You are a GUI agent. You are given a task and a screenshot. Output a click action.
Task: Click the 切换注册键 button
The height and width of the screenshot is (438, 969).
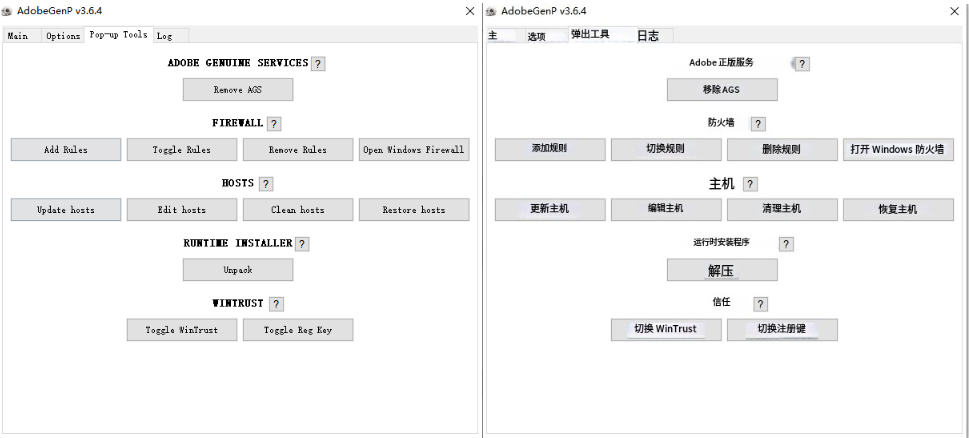tap(782, 329)
